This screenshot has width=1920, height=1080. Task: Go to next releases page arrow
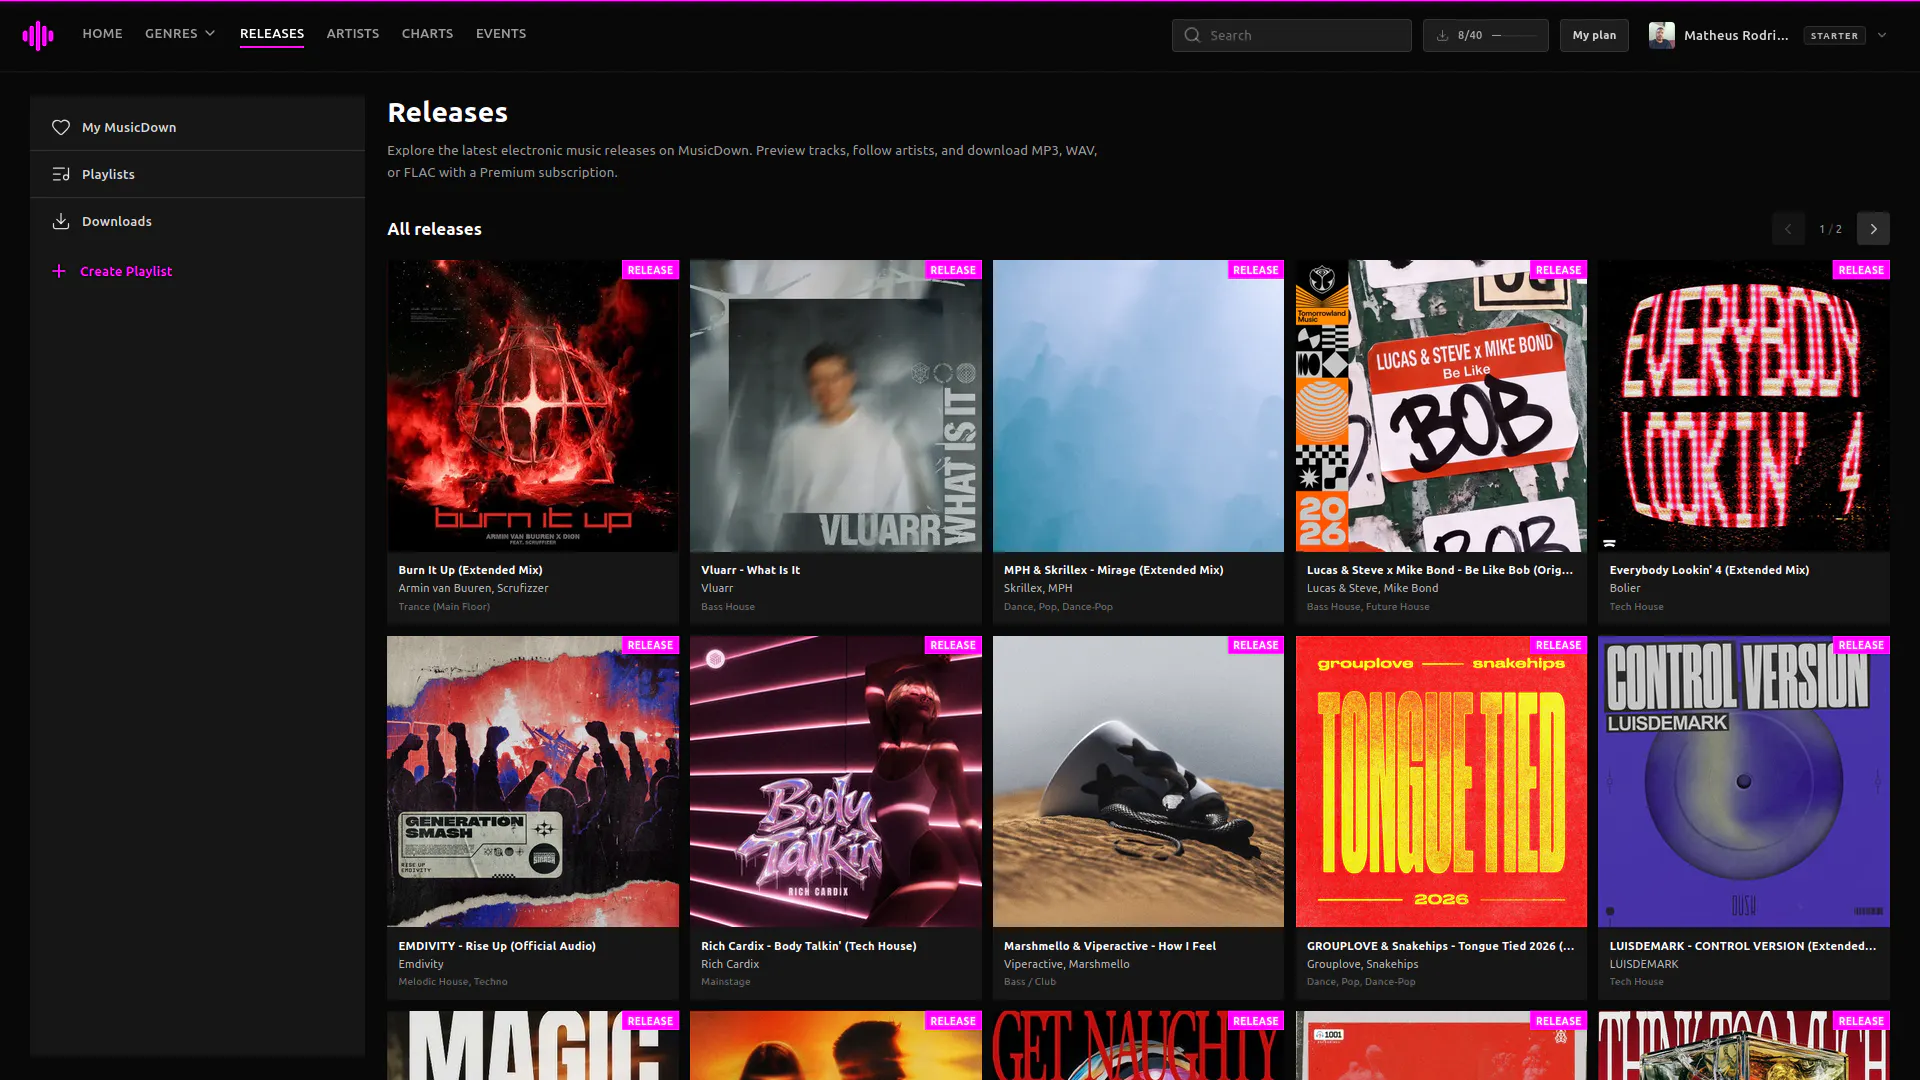tap(1873, 229)
